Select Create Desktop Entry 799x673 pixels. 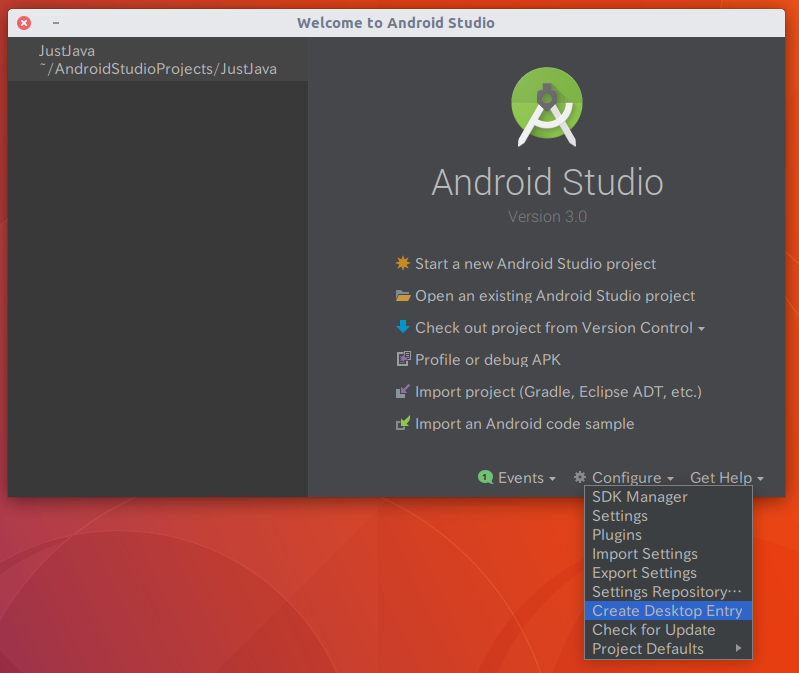click(668, 610)
